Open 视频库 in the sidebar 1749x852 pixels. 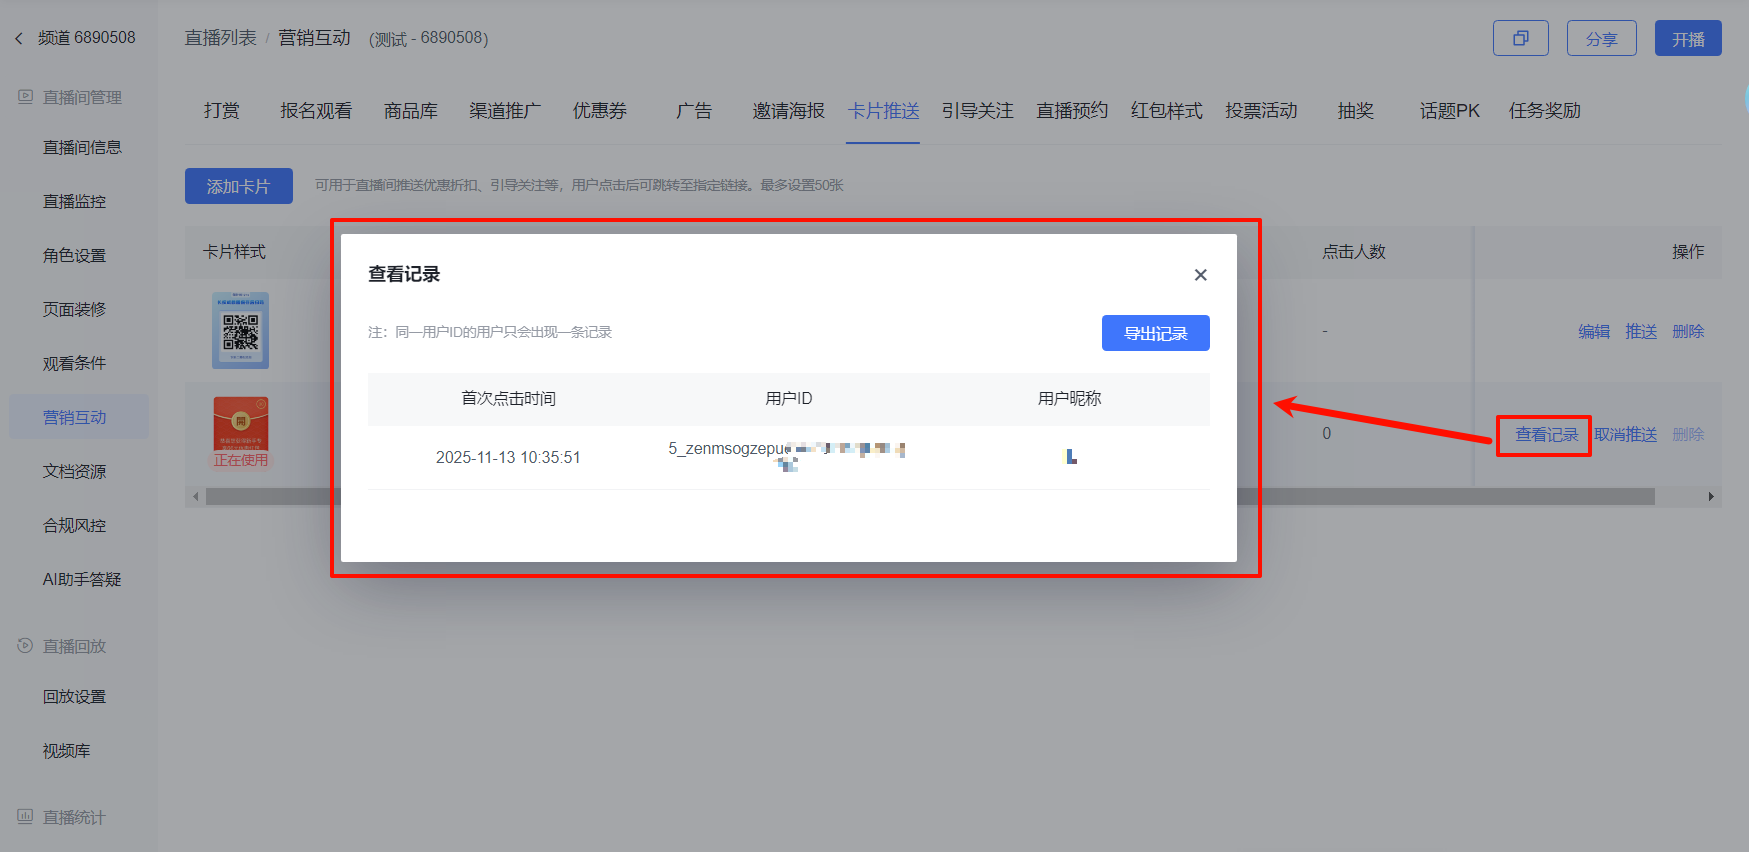click(66, 750)
